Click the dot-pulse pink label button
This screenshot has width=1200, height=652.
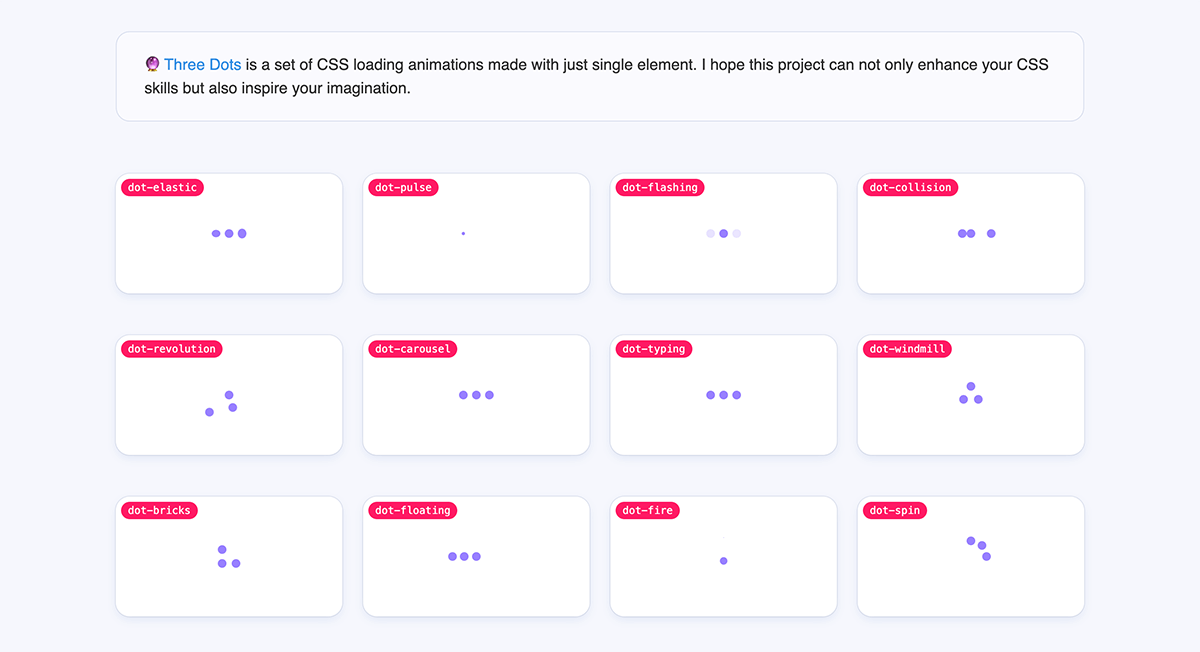[x=403, y=187]
